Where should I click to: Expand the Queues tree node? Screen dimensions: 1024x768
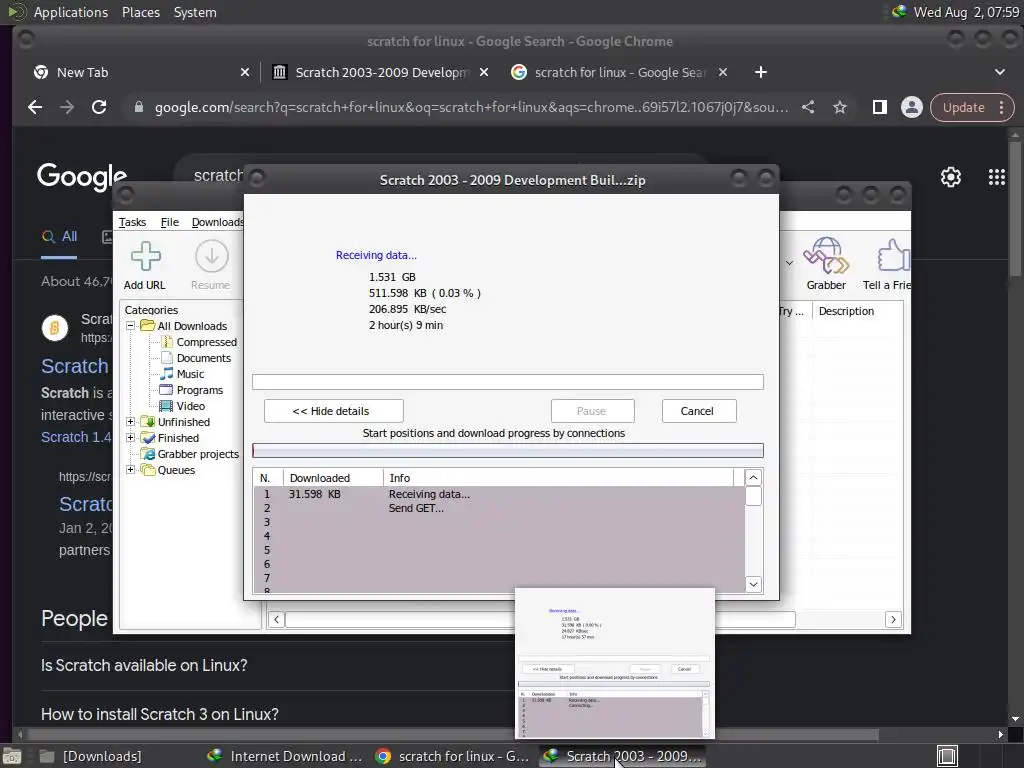(130, 470)
